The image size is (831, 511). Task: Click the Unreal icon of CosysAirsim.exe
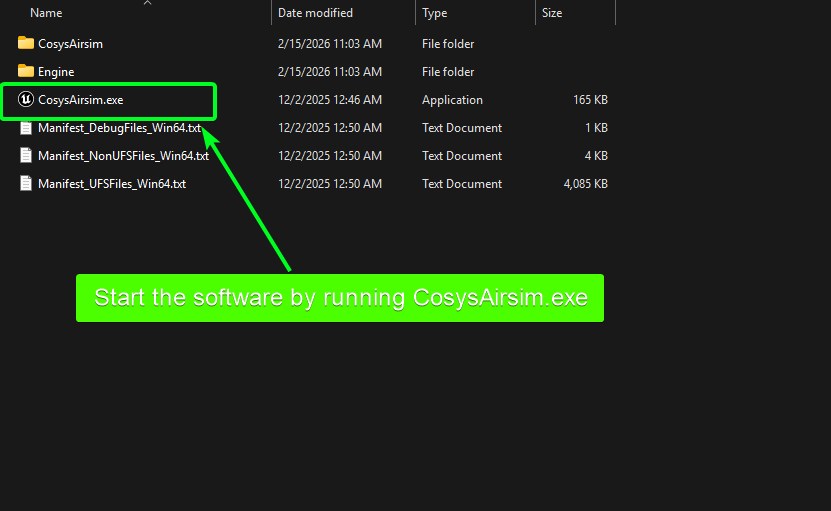tap(25, 99)
